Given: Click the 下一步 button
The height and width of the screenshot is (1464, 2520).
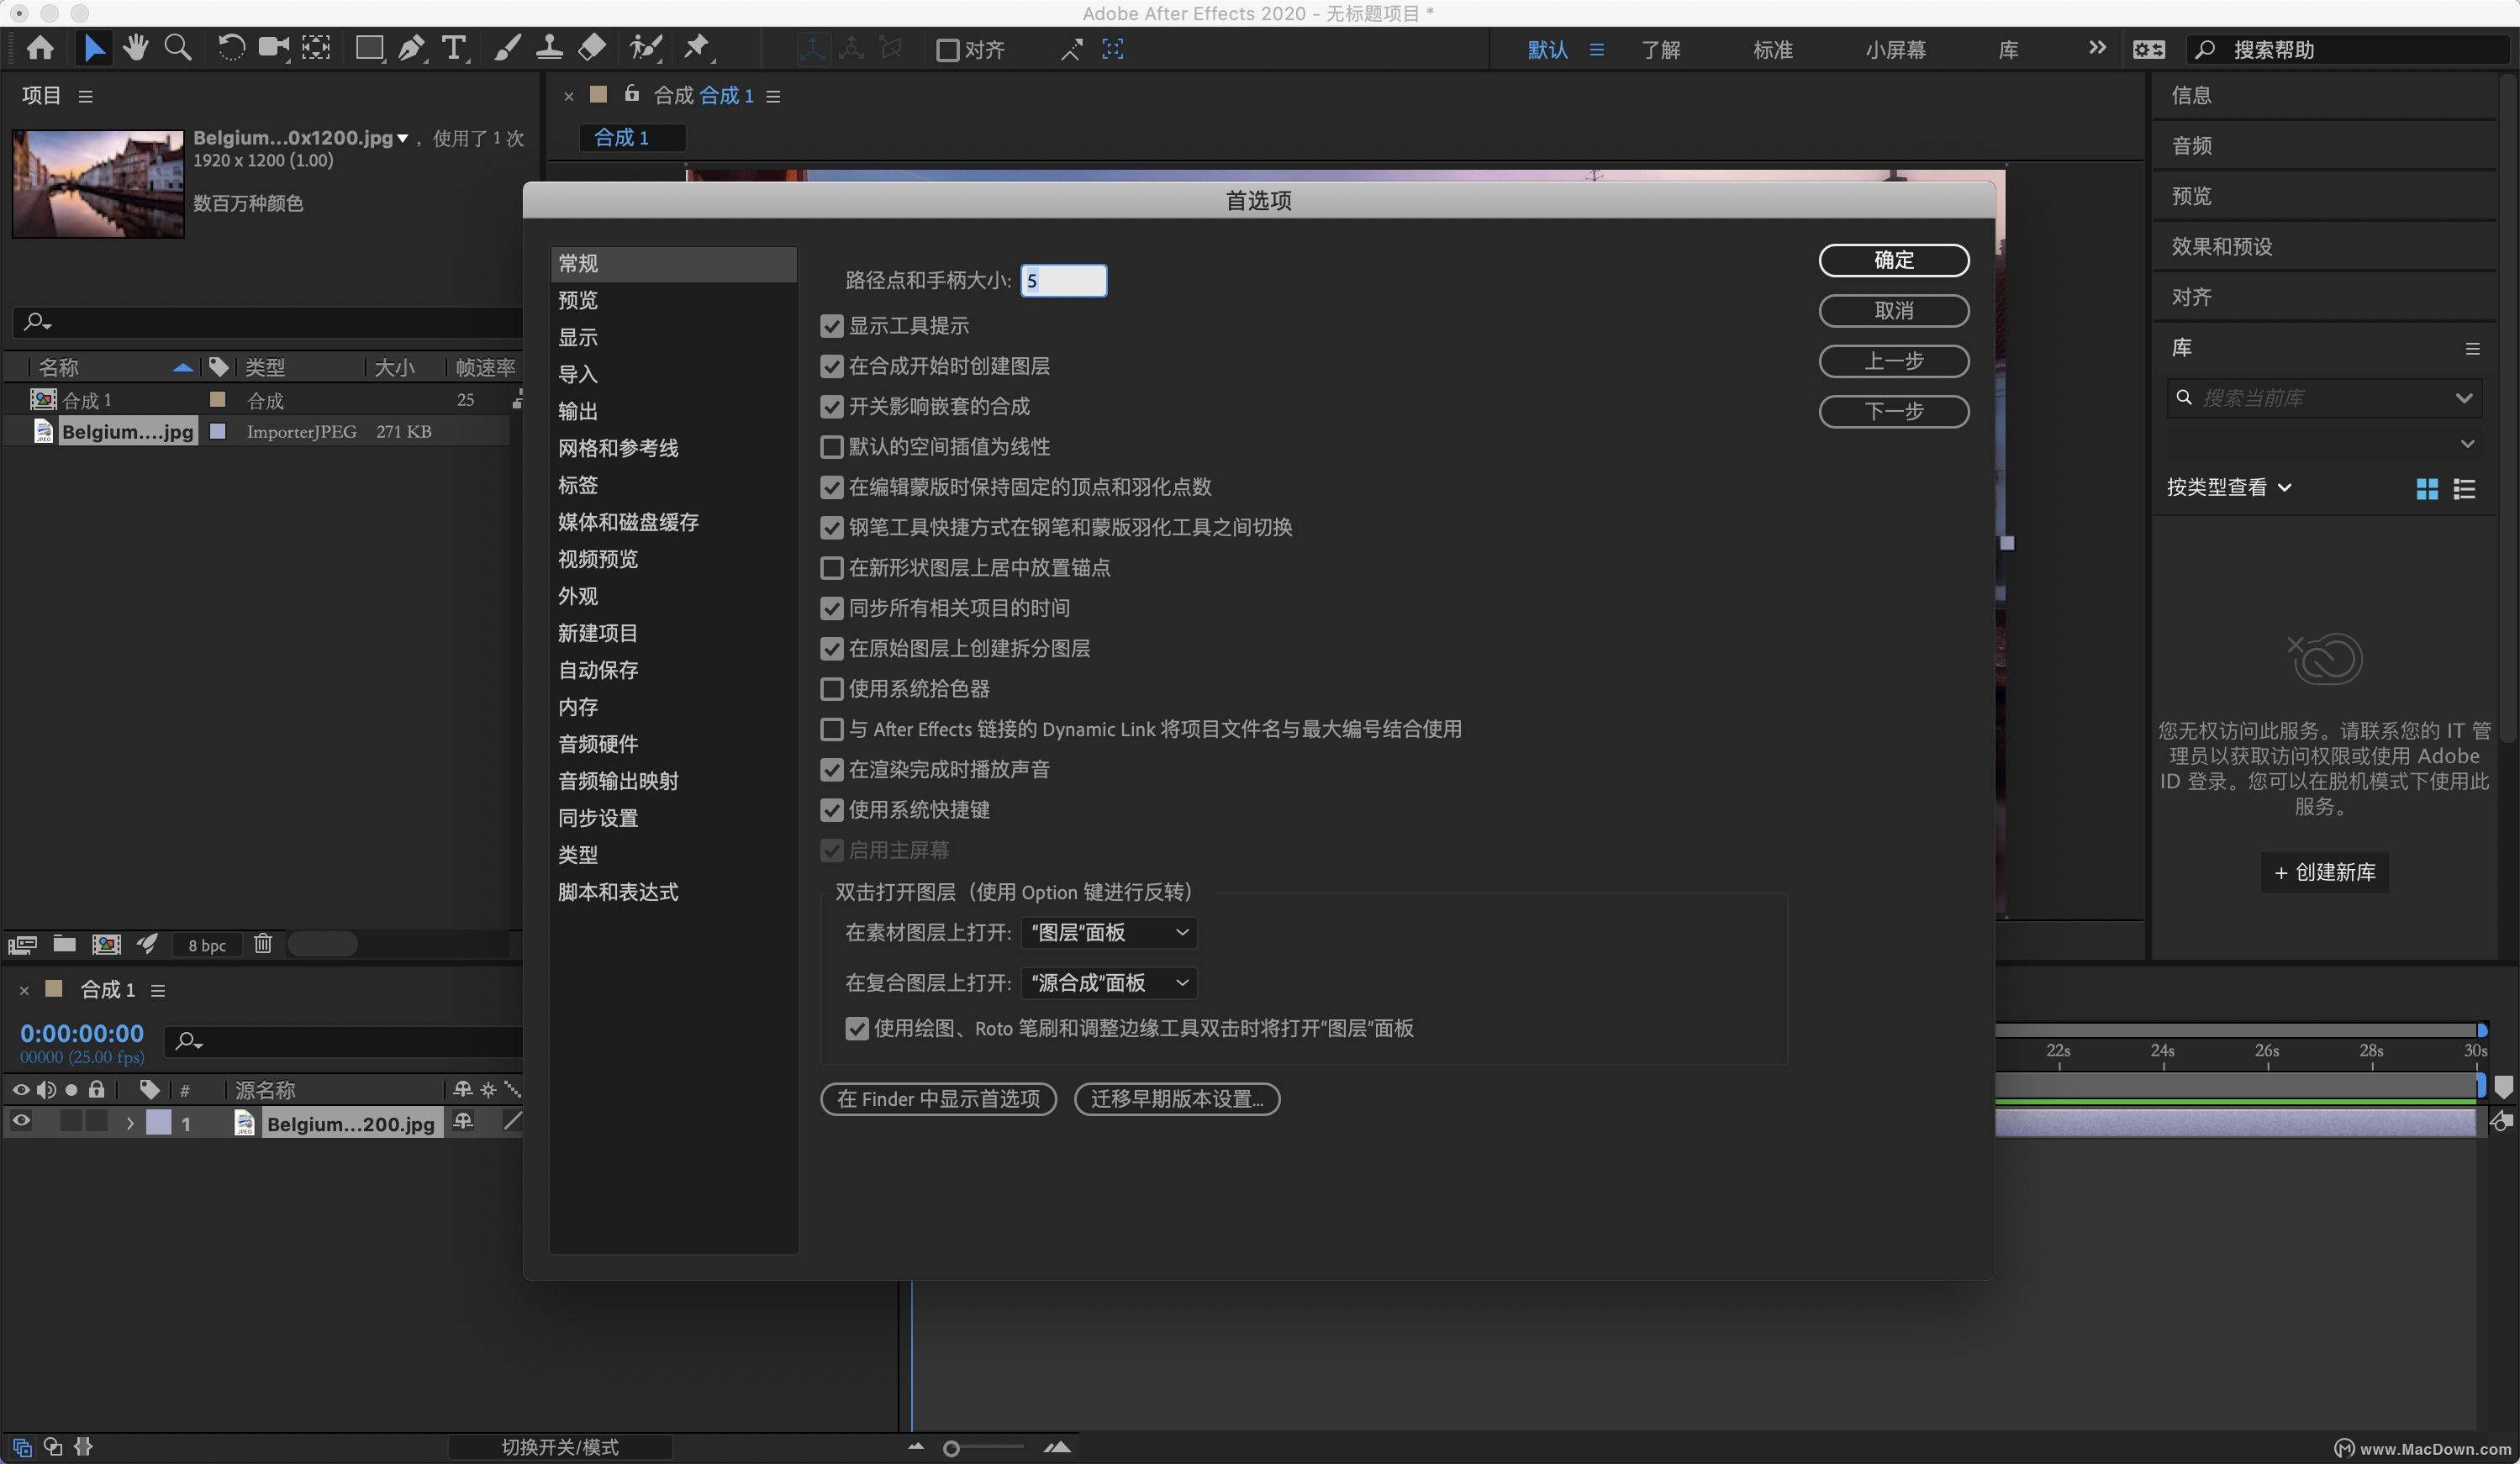Looking at the screenshot, I should (x=1894, y=411).
